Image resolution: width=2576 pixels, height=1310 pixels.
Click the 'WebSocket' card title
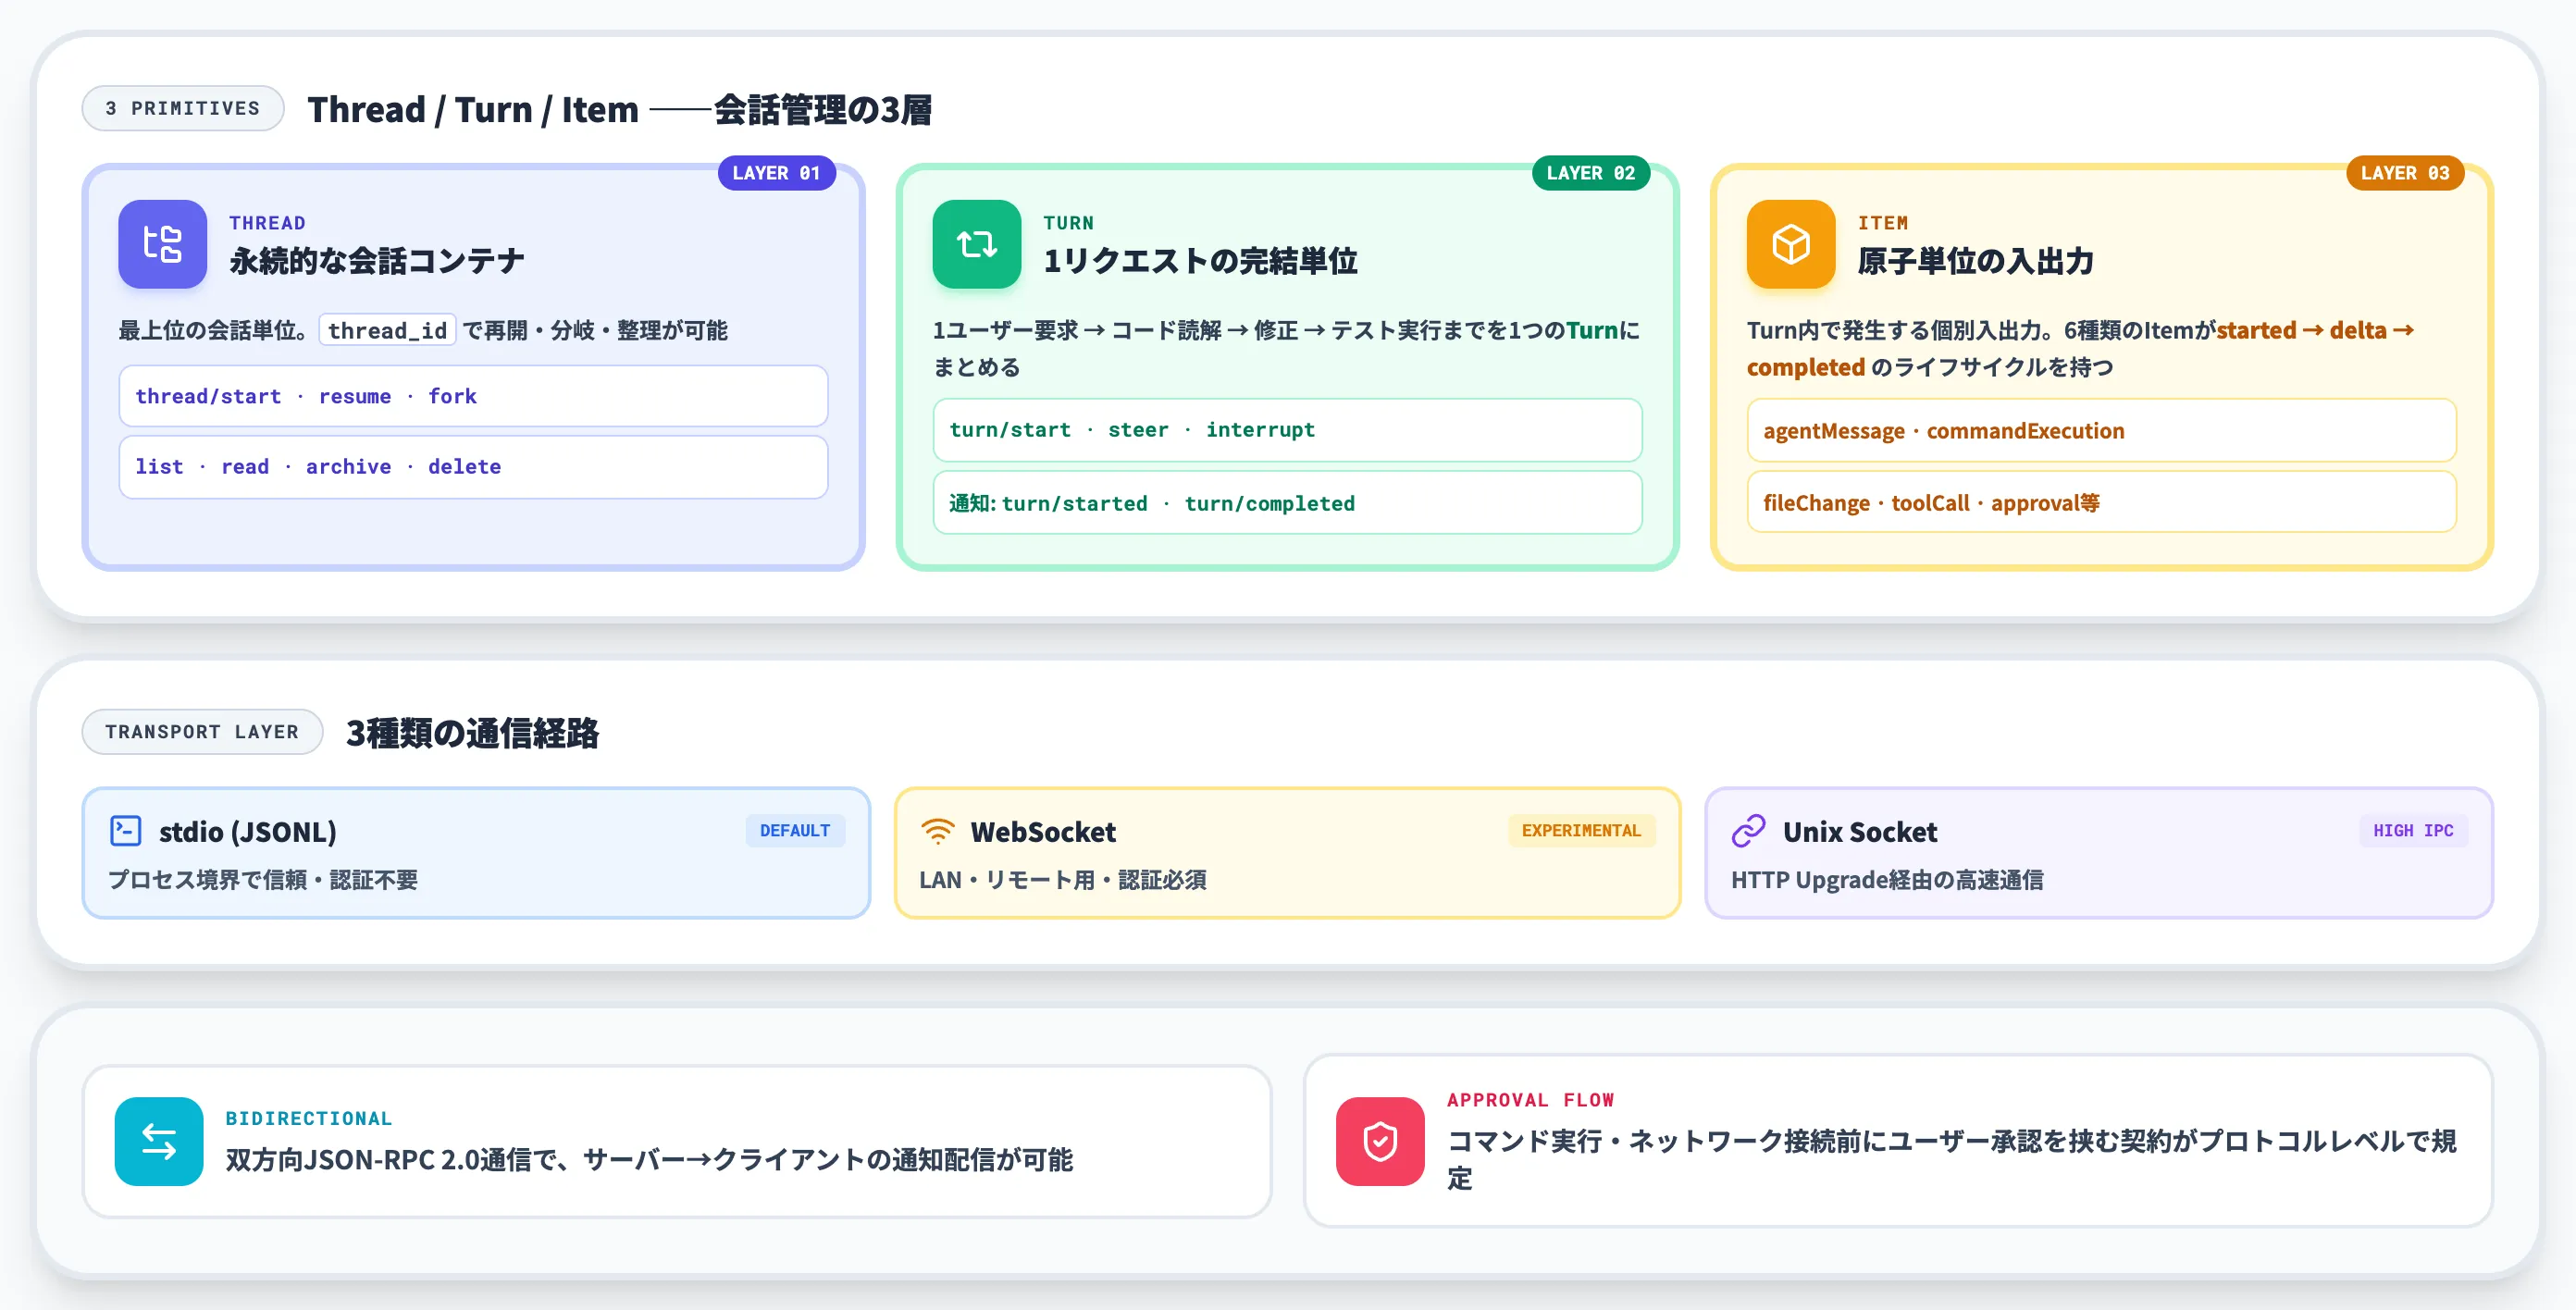(x=1043, y=831)
